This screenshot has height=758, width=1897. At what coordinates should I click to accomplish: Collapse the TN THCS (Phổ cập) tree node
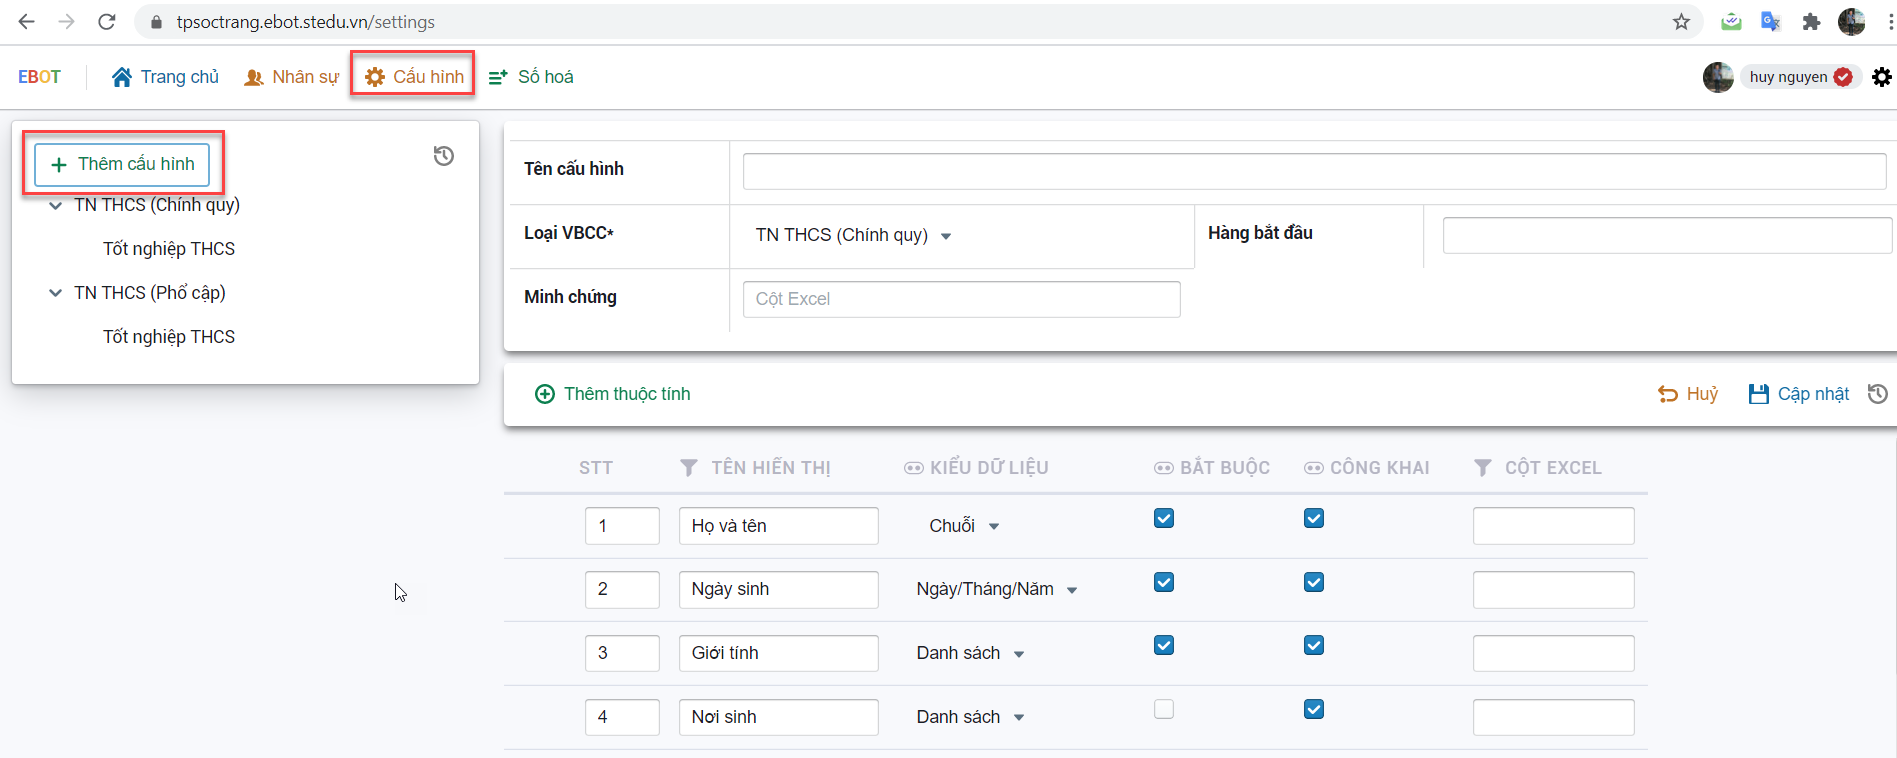coord(55,293)
